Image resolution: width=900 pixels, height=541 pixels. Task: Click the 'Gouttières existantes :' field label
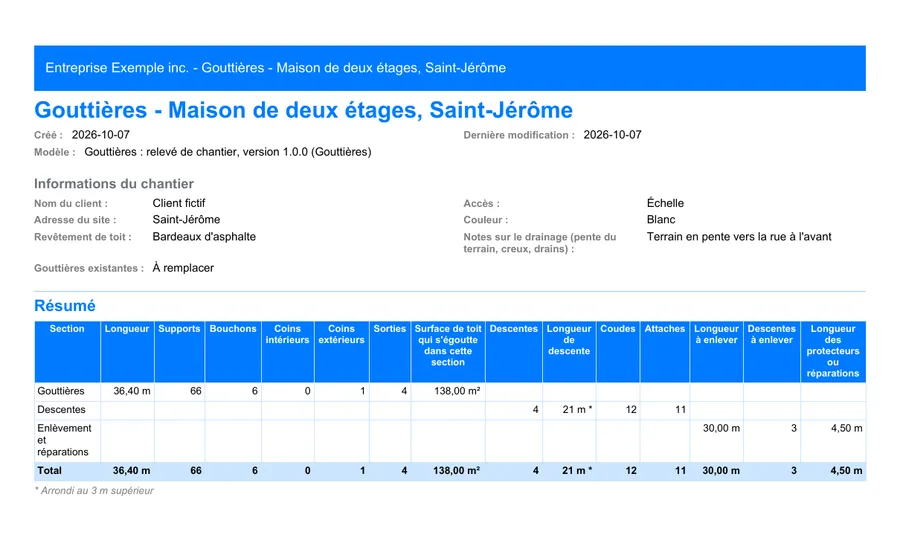[89, 268]
